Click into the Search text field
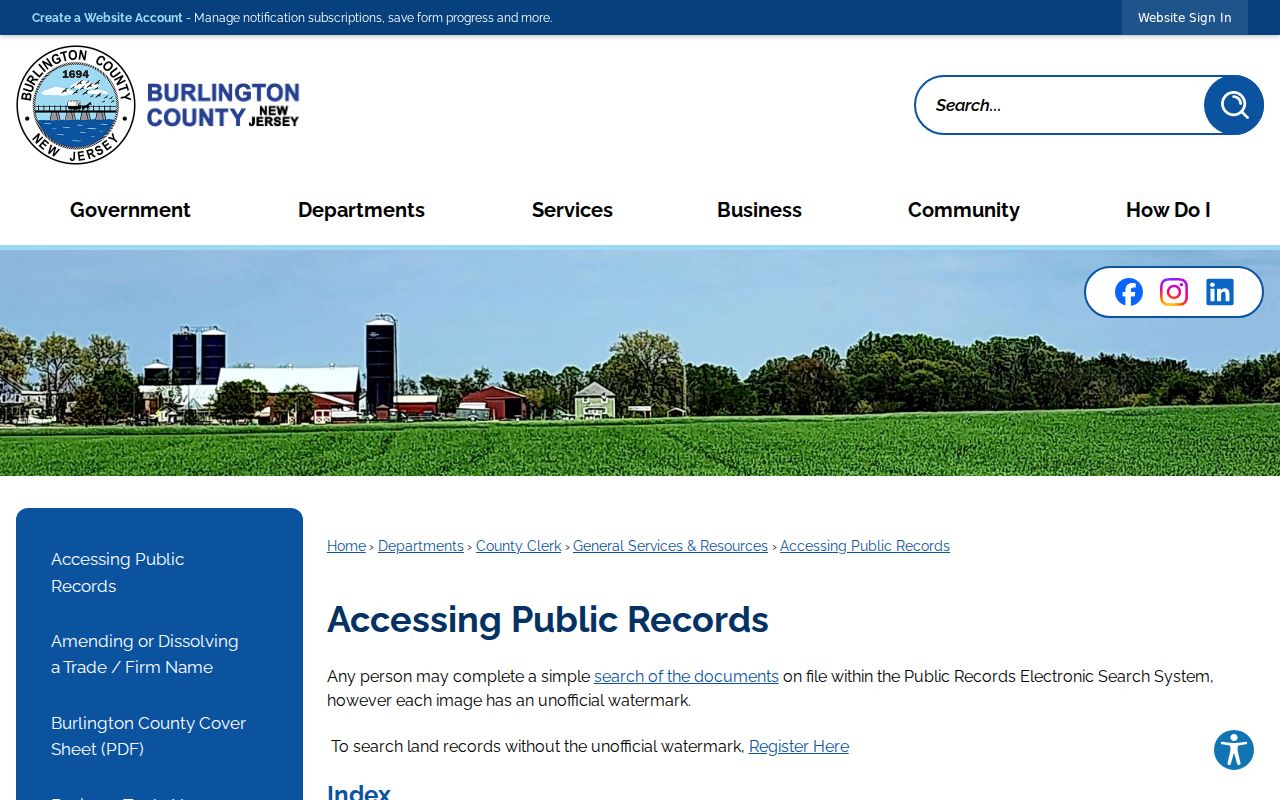This screenshot has width=1280, height=800. pyautogui.click(x=1060, y=105)
